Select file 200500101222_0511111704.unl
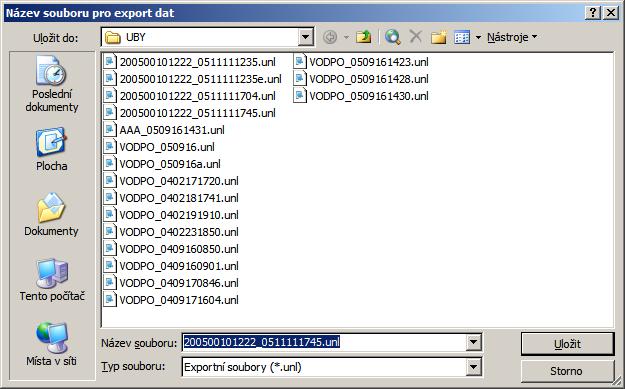The width and height of the screenshot is (625, 389). coord(197,96)
